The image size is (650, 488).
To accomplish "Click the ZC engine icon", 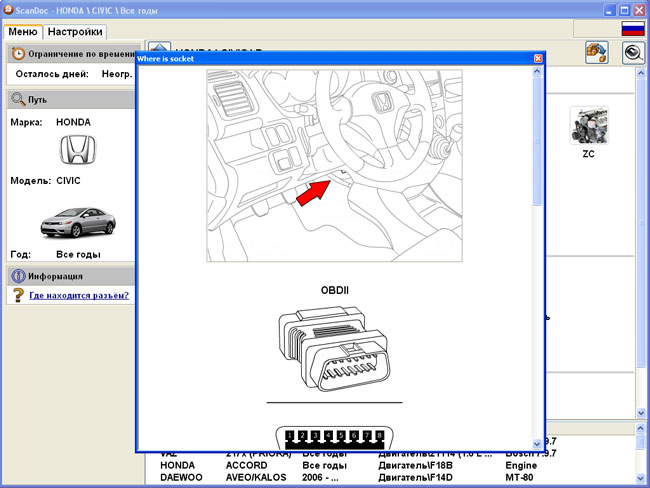I will pyautogui.click(x=588, y=127).
